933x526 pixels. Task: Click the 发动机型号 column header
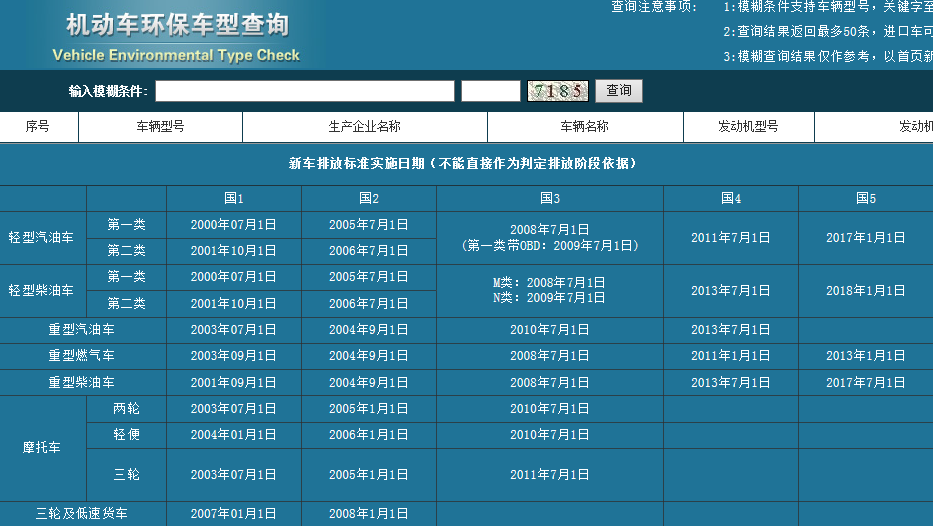[749, 126]
